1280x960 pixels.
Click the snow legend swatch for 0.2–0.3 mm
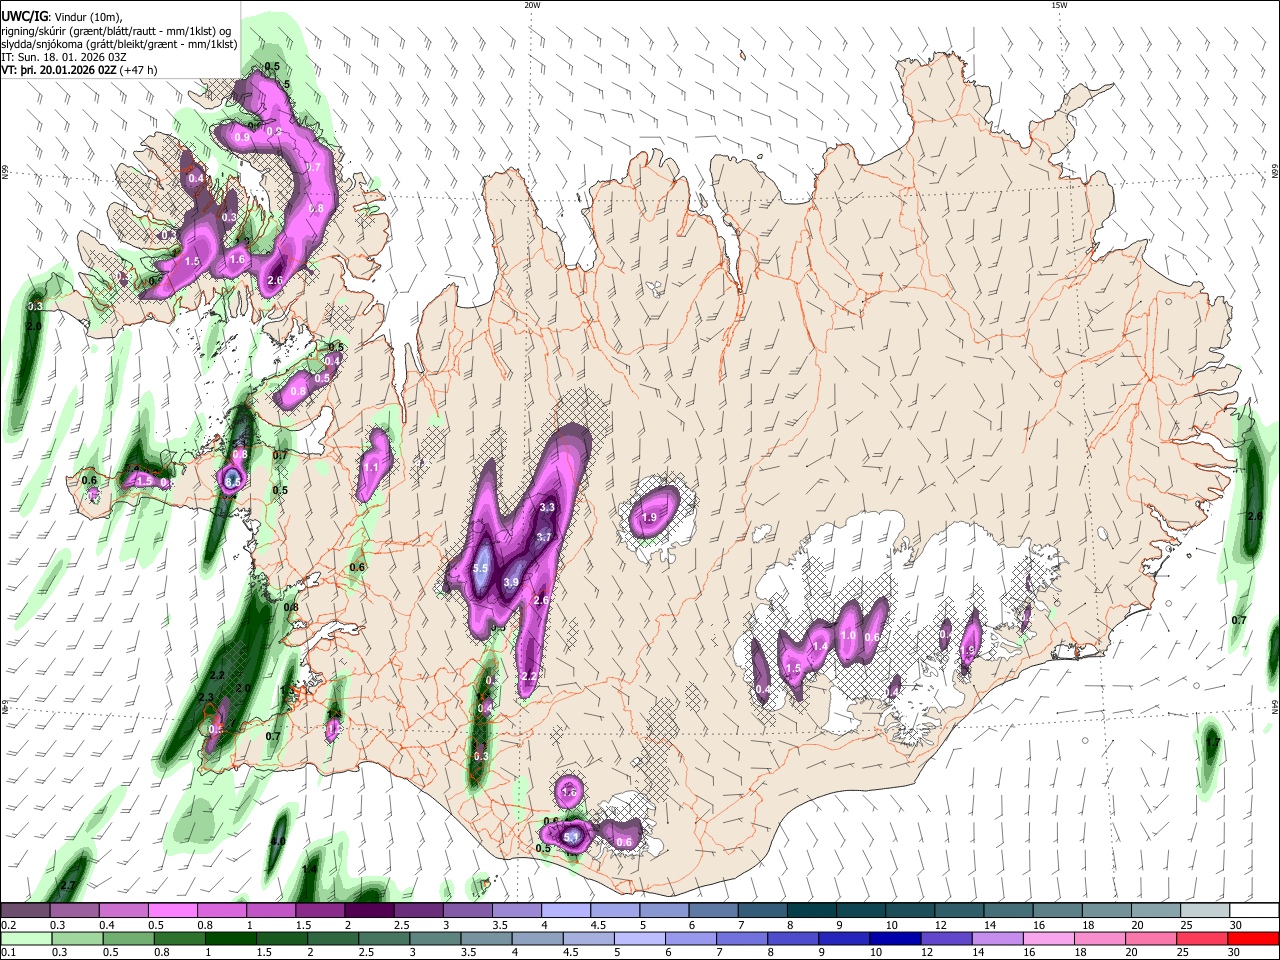pos(25,911)
